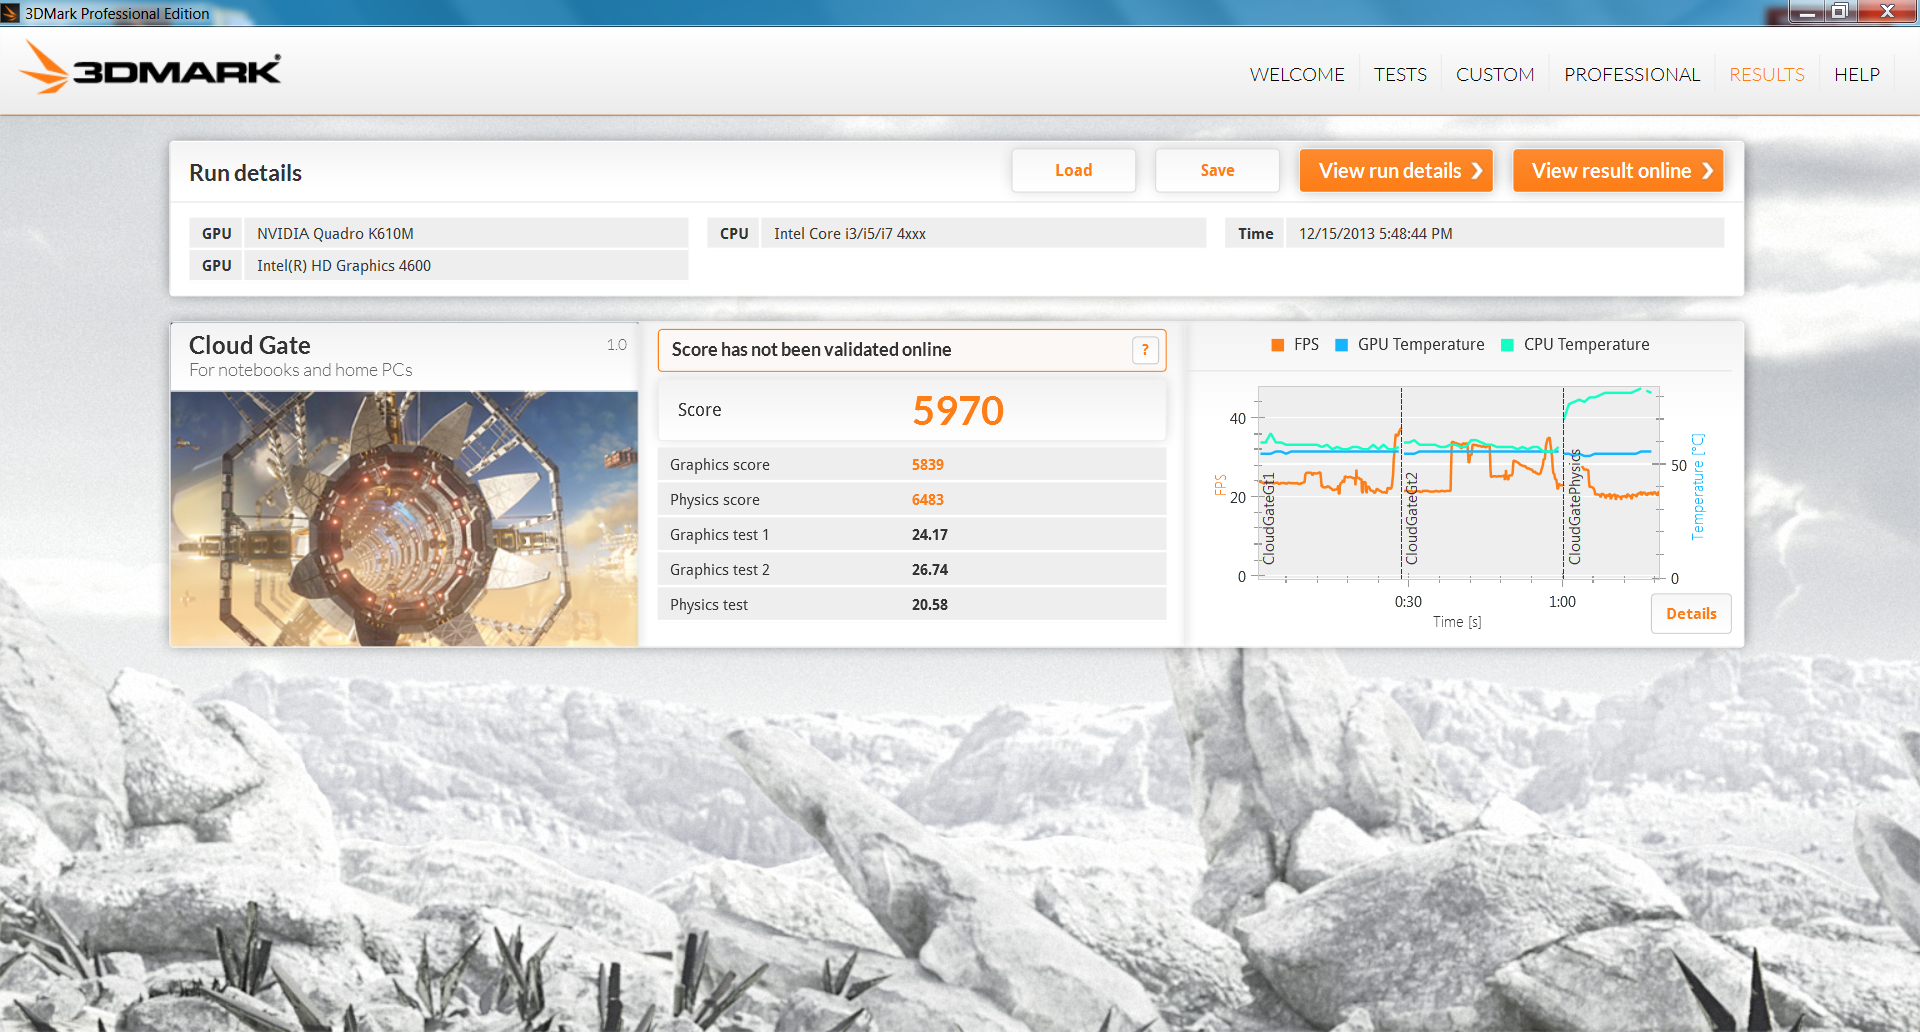Click the CloudGateGt2 chart marker

pos(1412,518)
